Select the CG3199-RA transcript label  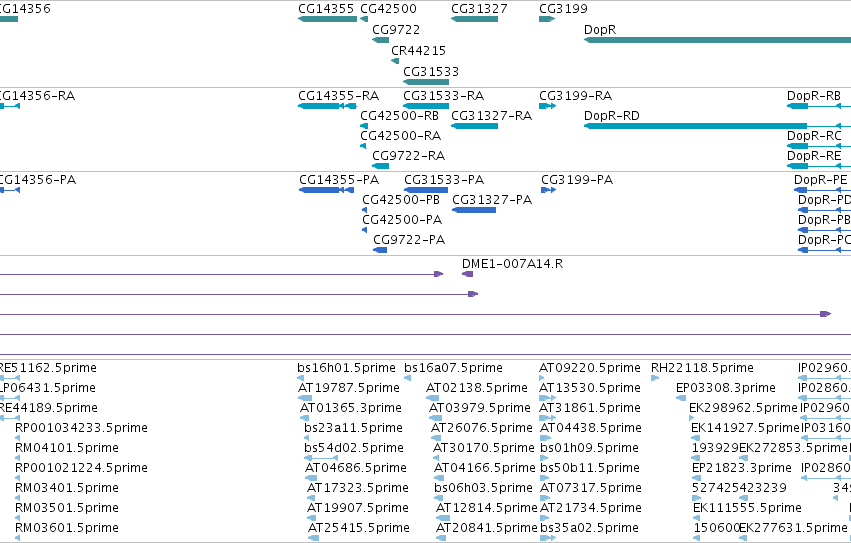(x=575, y=96)
